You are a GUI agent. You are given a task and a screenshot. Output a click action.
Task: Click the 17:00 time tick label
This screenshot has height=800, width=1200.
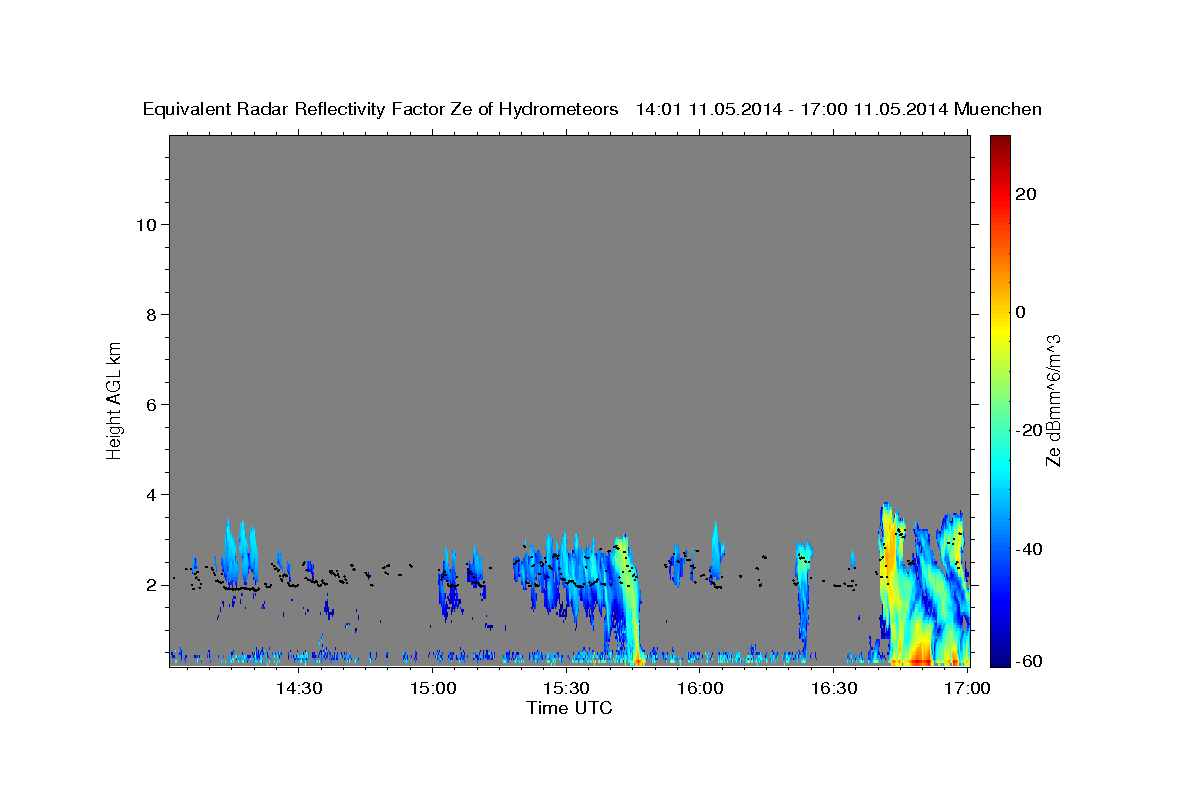tap(968, 689)
